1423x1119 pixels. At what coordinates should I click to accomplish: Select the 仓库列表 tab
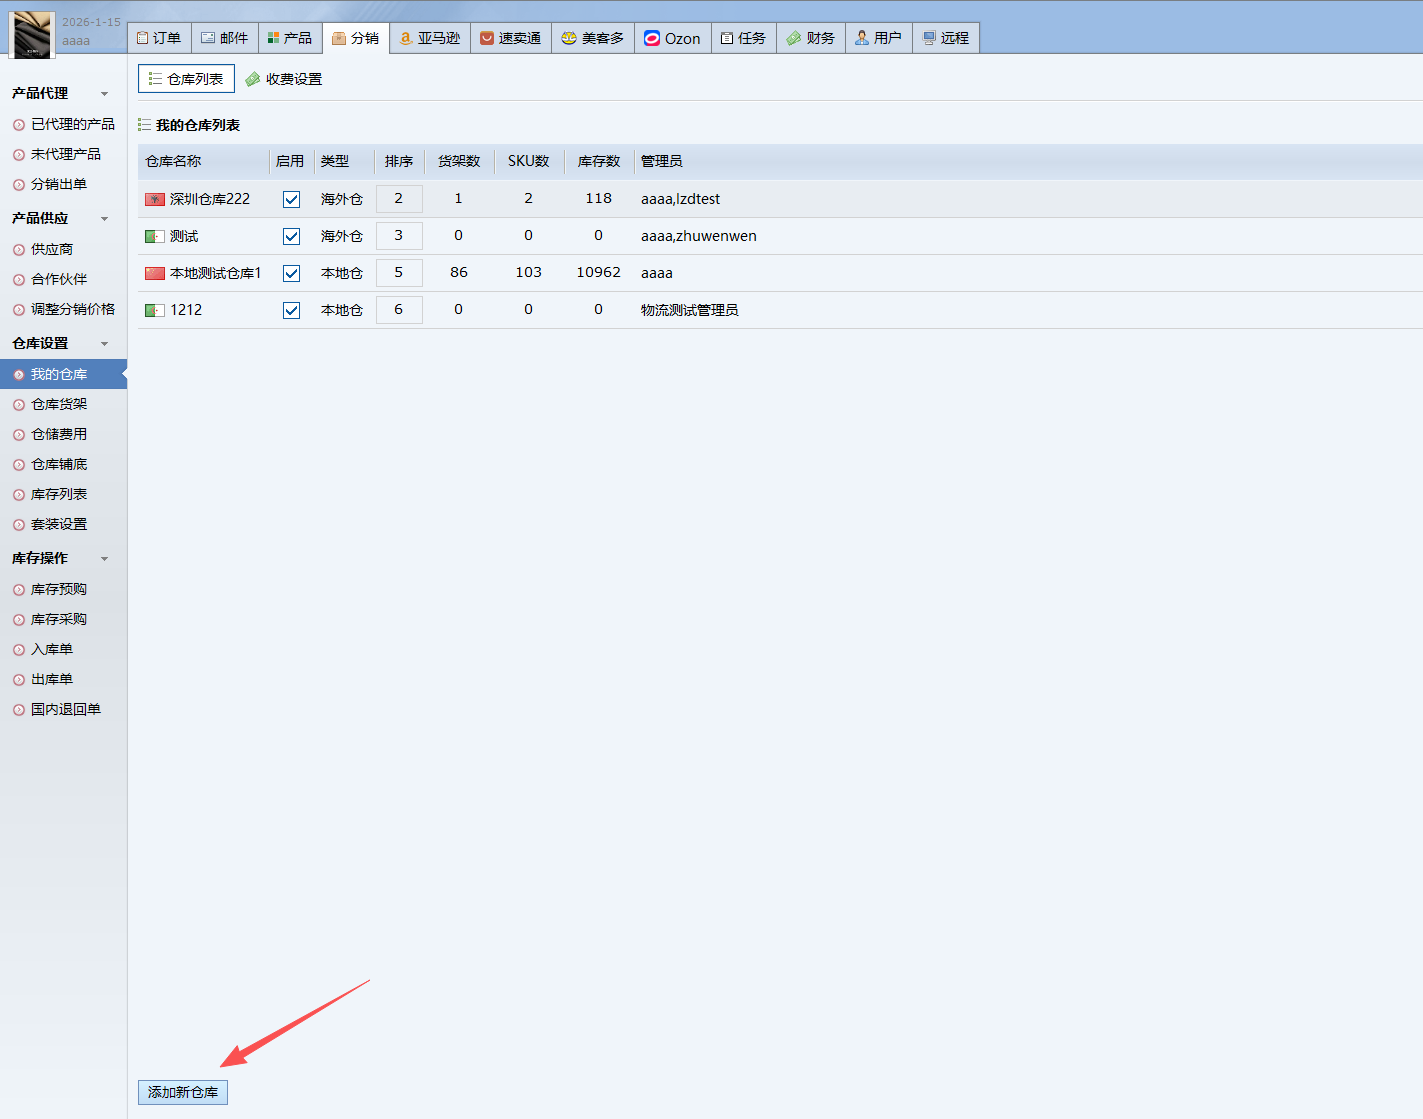coord(186,79)
